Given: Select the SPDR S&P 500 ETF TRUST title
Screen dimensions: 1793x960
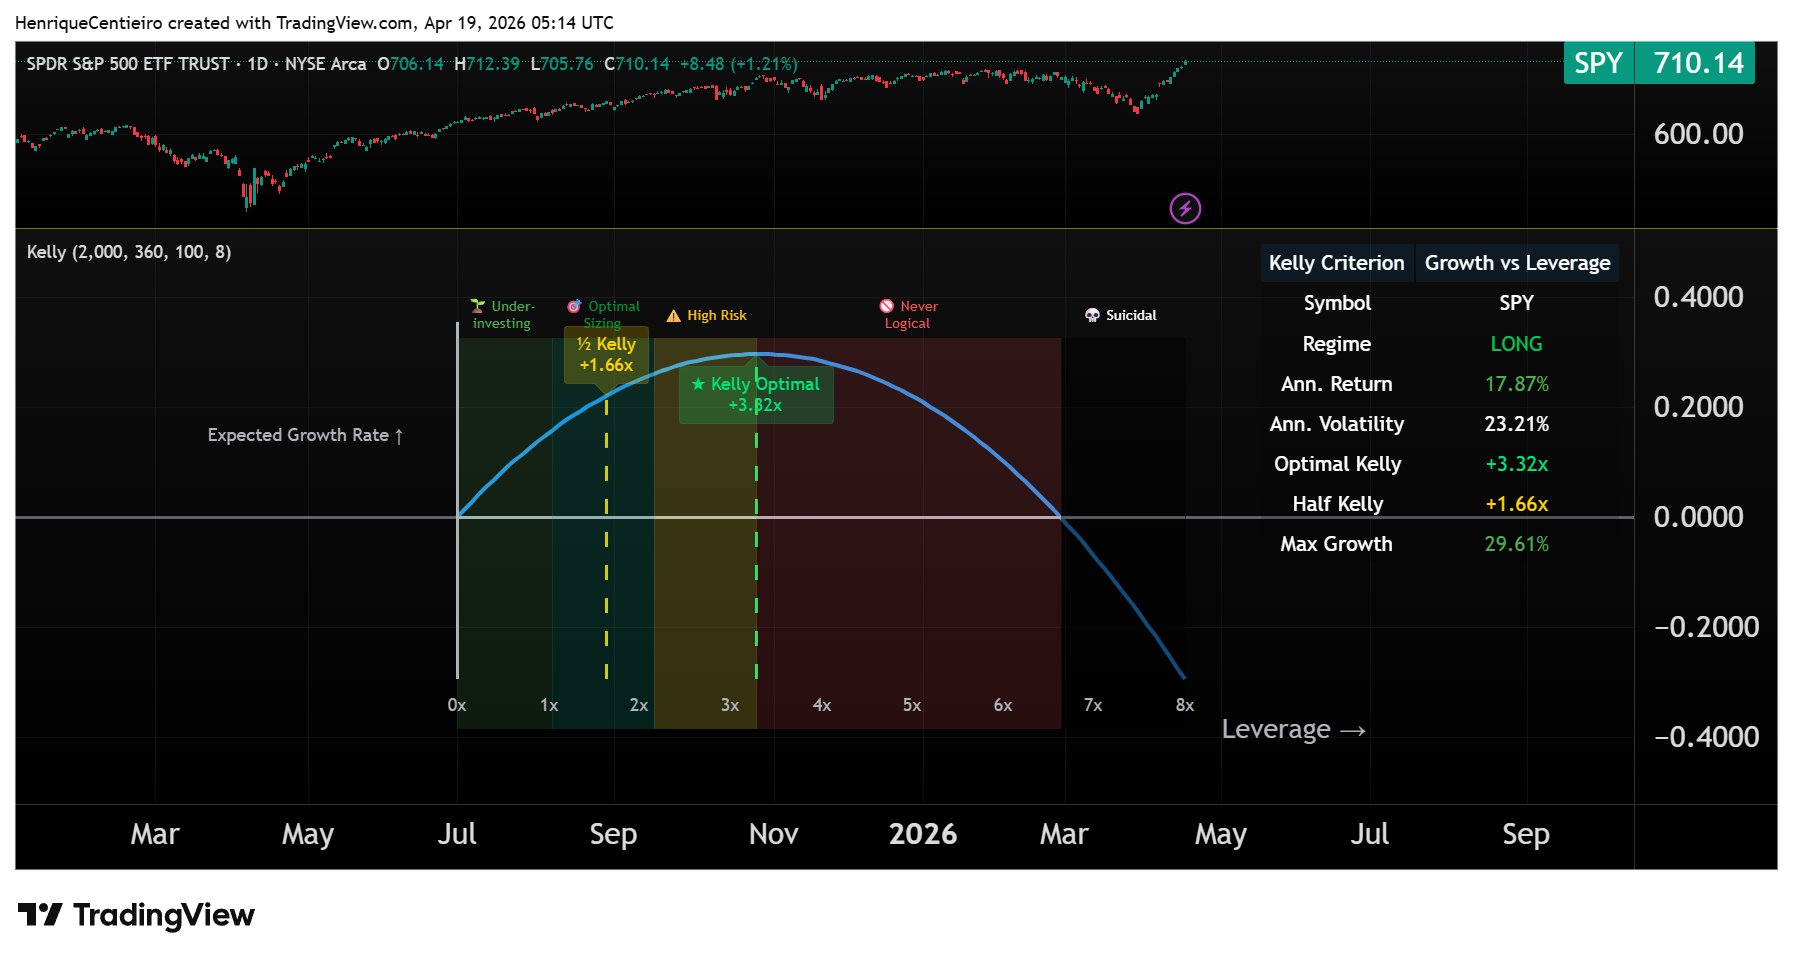Looking at the screenshot, I should coord(128,64).
